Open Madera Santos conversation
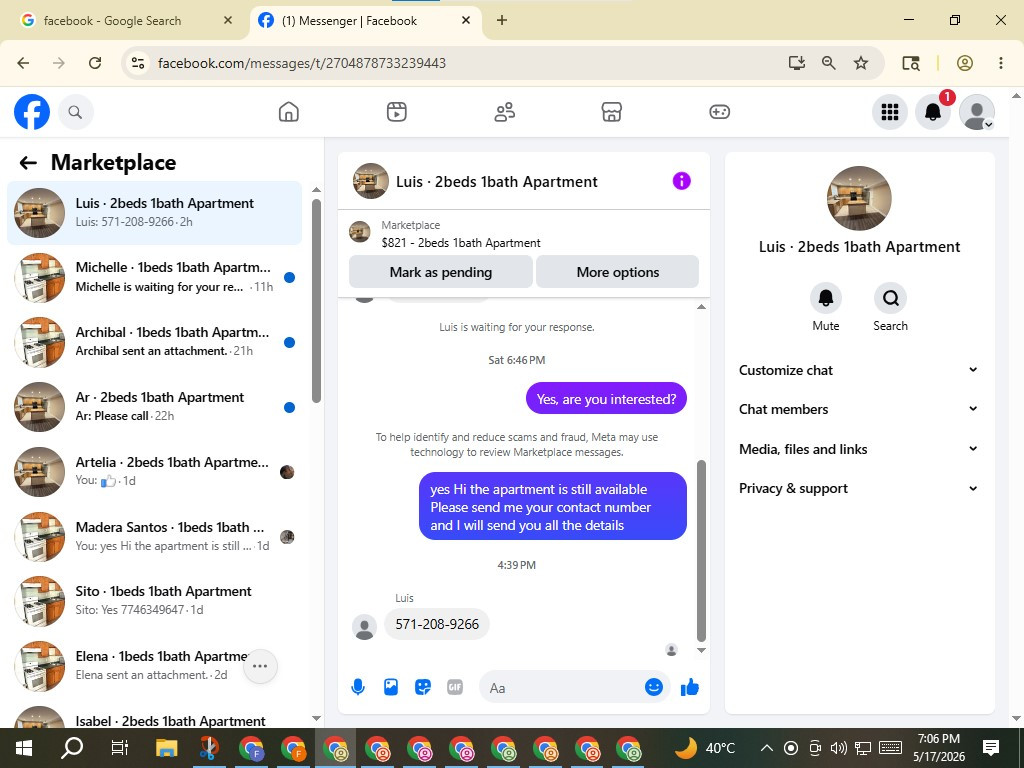 pos(155,536)
